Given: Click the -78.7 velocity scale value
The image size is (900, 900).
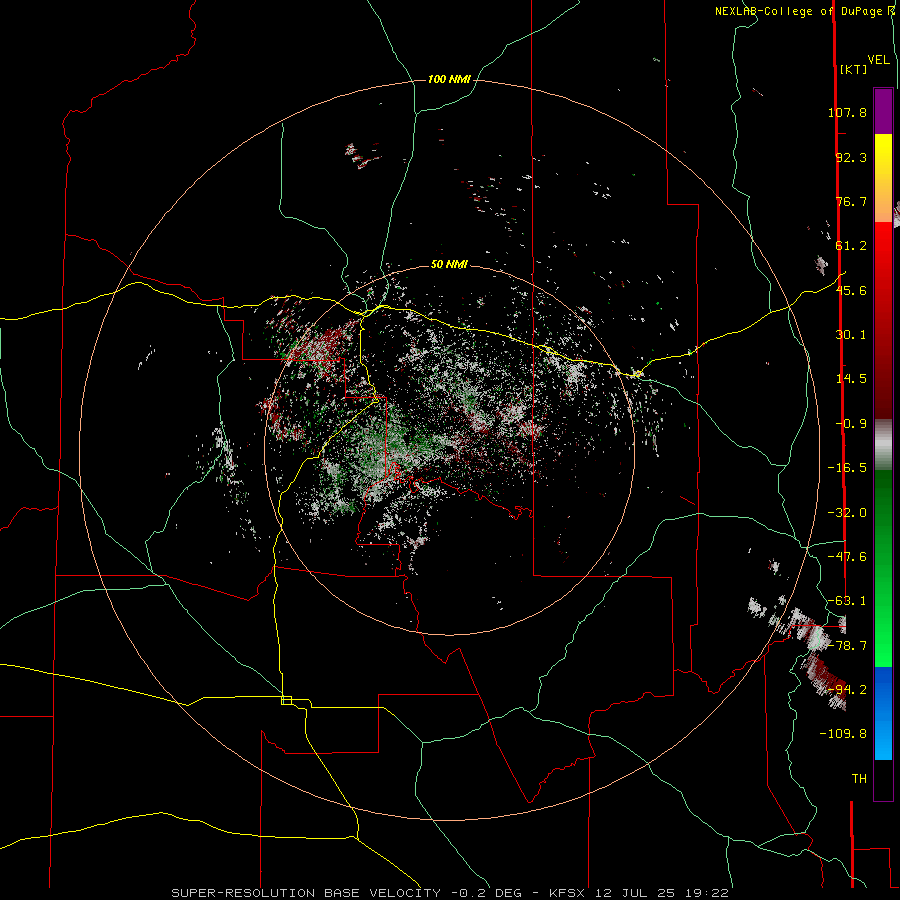Looking at the screenshot, I should pos(847,646).
